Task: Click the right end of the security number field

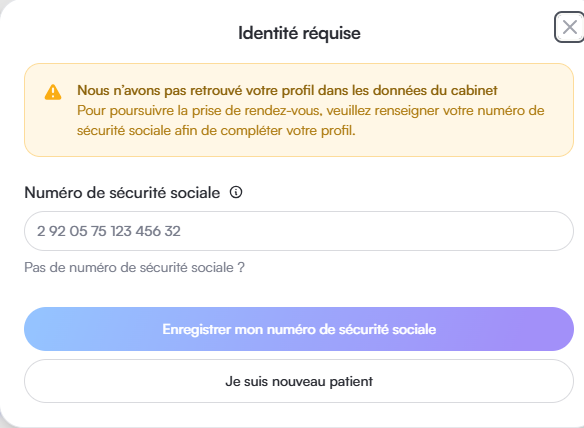Action: (551, 231)
